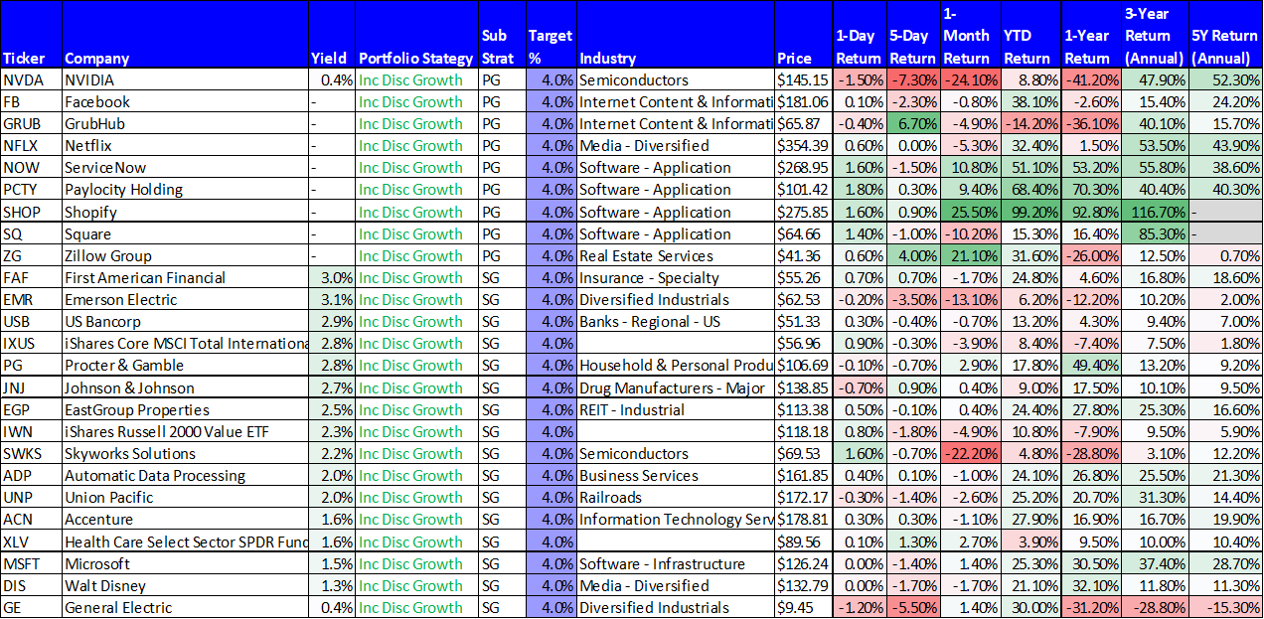This screenshot has height=619, width=1264.
Task: Select Automatic Data Processing company cell
Action: coord(185,476)
